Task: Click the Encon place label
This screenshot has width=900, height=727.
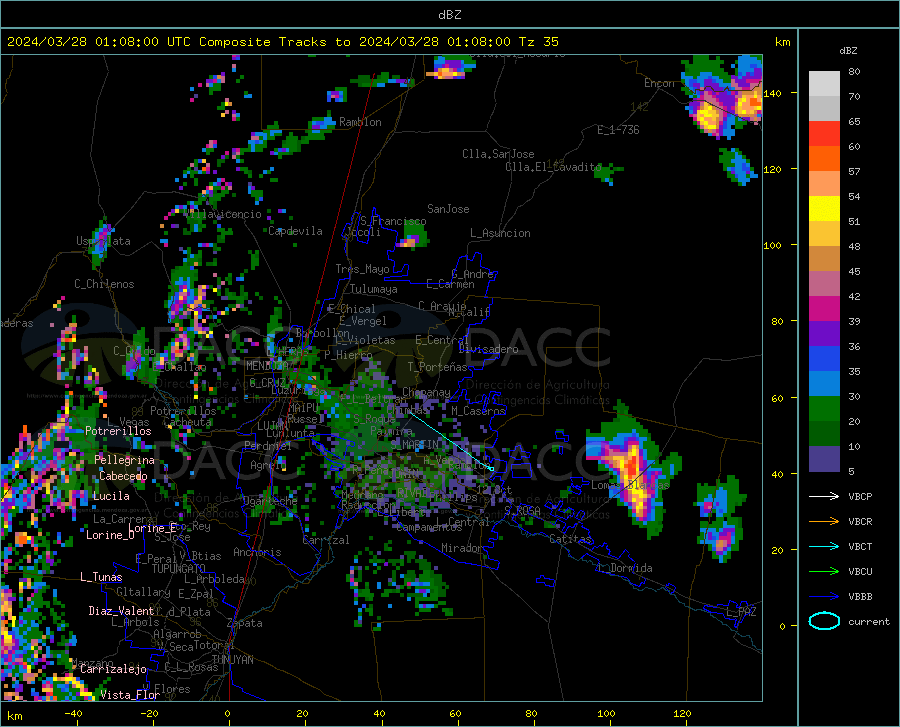Action: [x=659, y=83]
